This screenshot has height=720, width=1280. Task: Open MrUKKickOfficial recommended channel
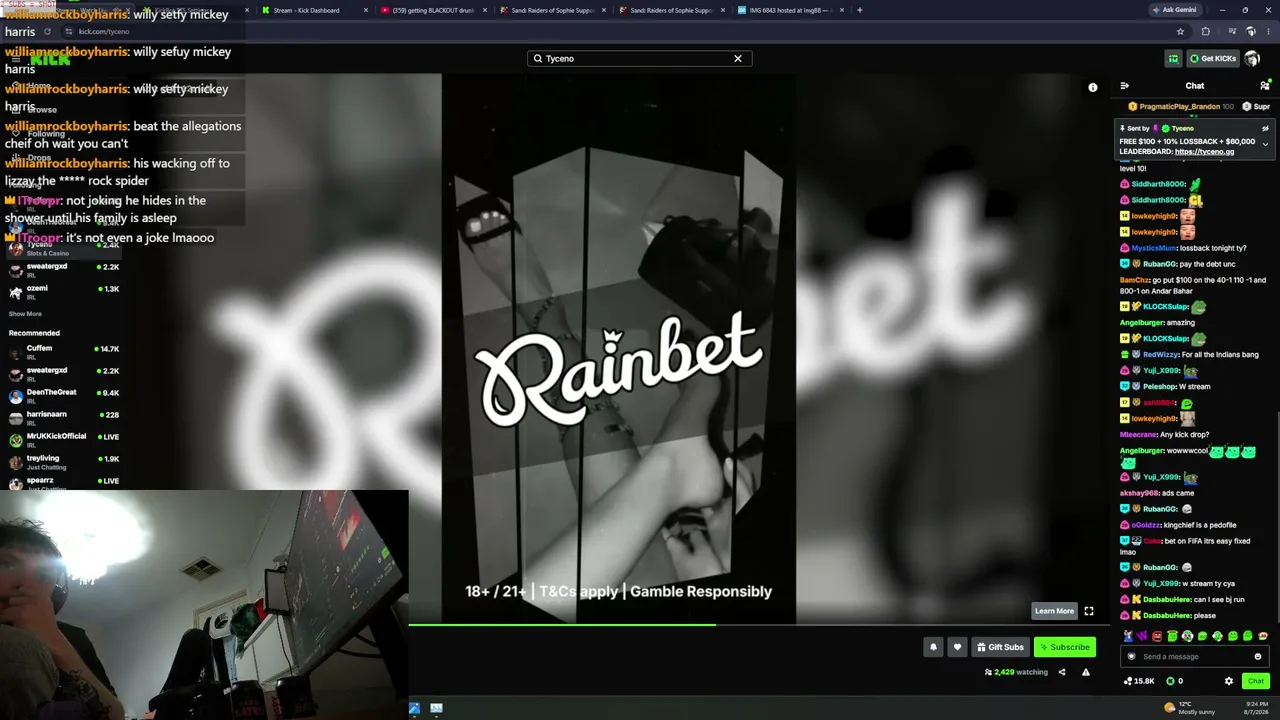[x=64, y=440]
